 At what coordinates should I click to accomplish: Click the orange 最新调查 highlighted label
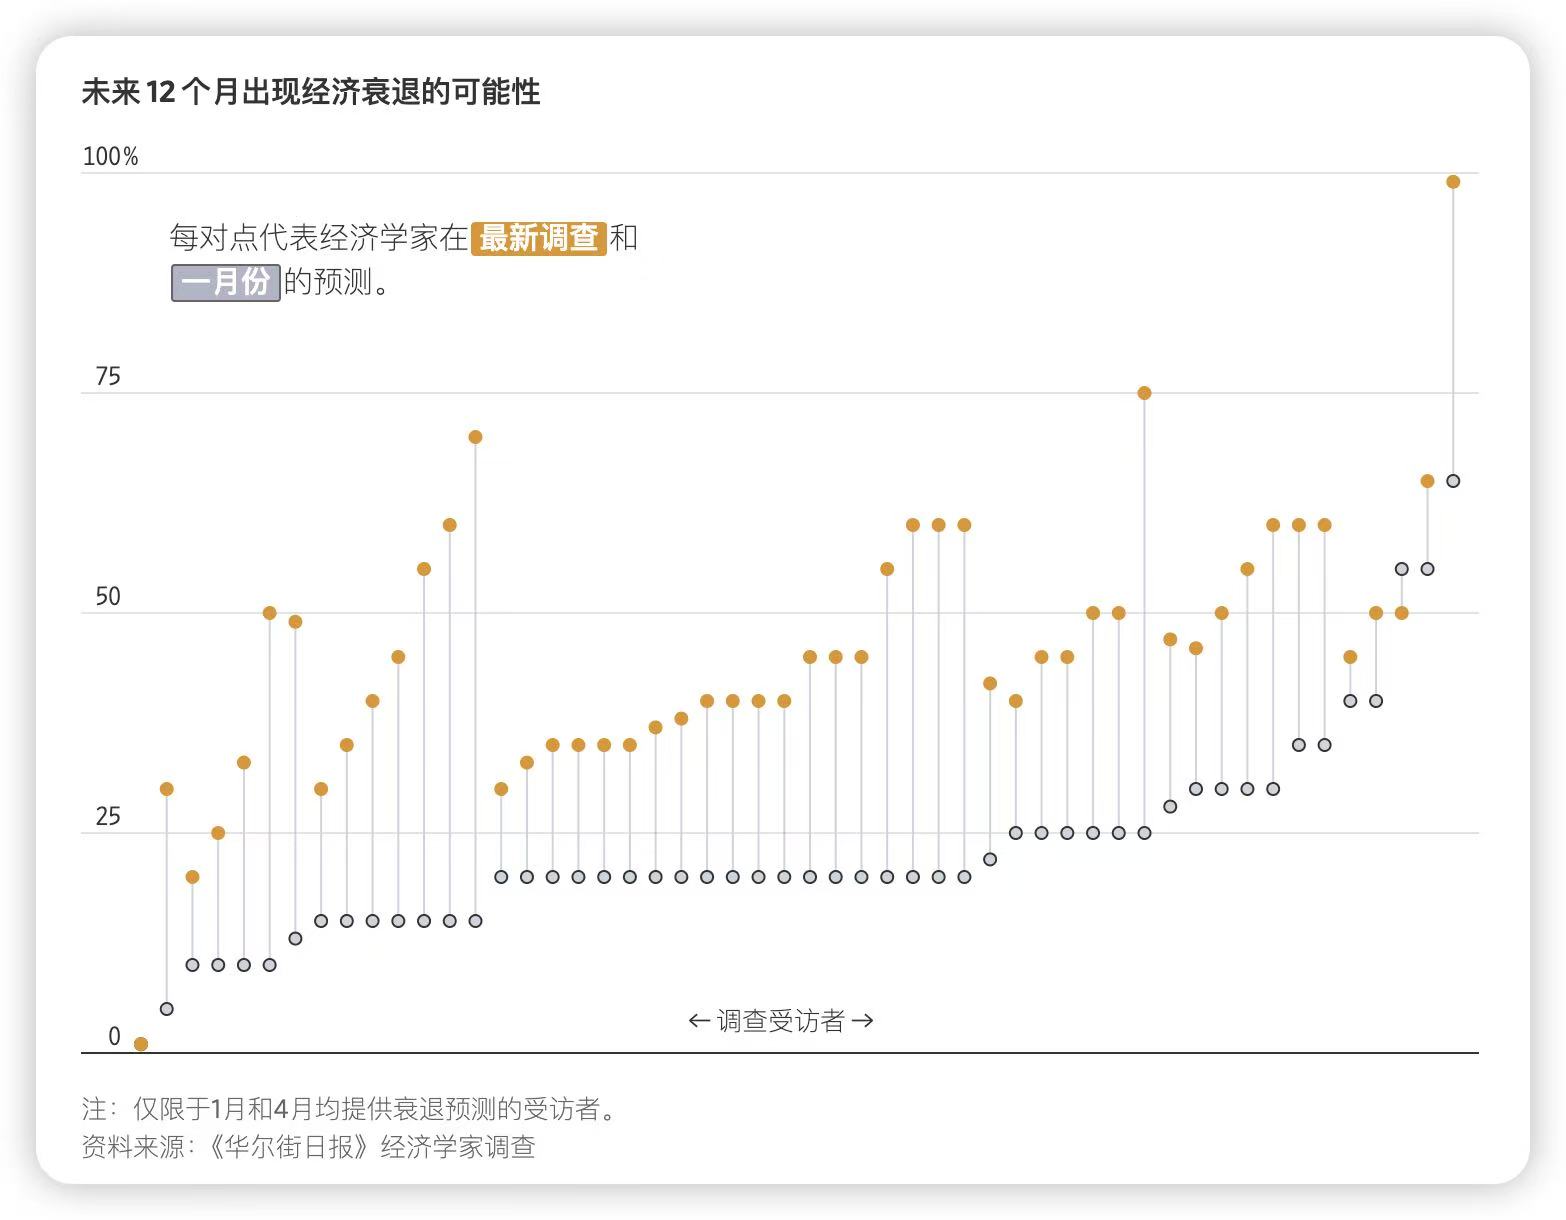[x=539, y=238]
